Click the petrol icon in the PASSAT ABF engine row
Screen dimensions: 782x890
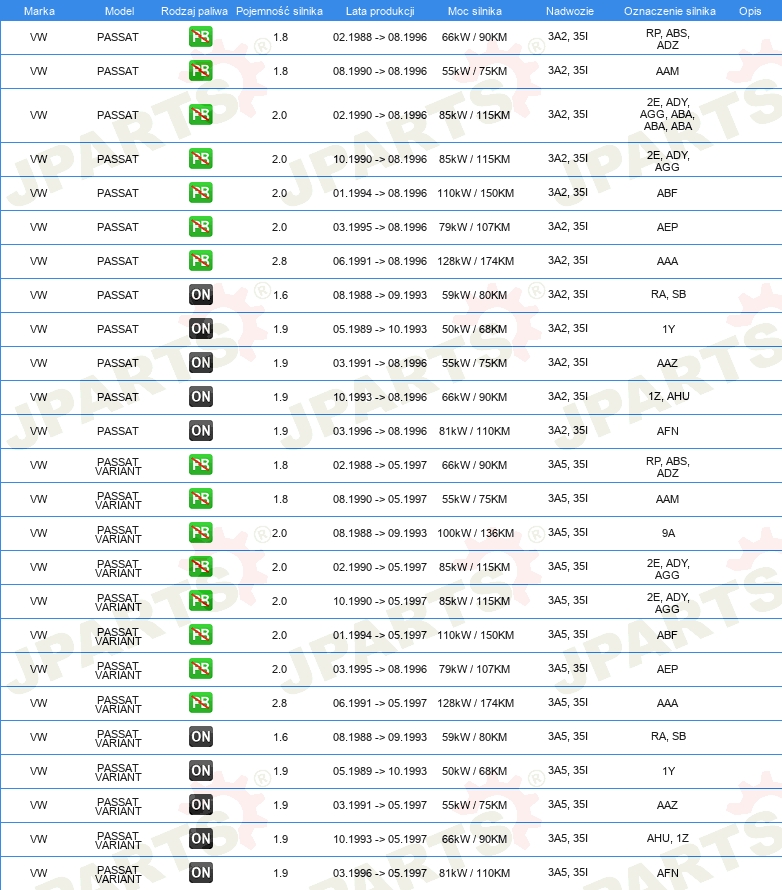pos(201,193)
